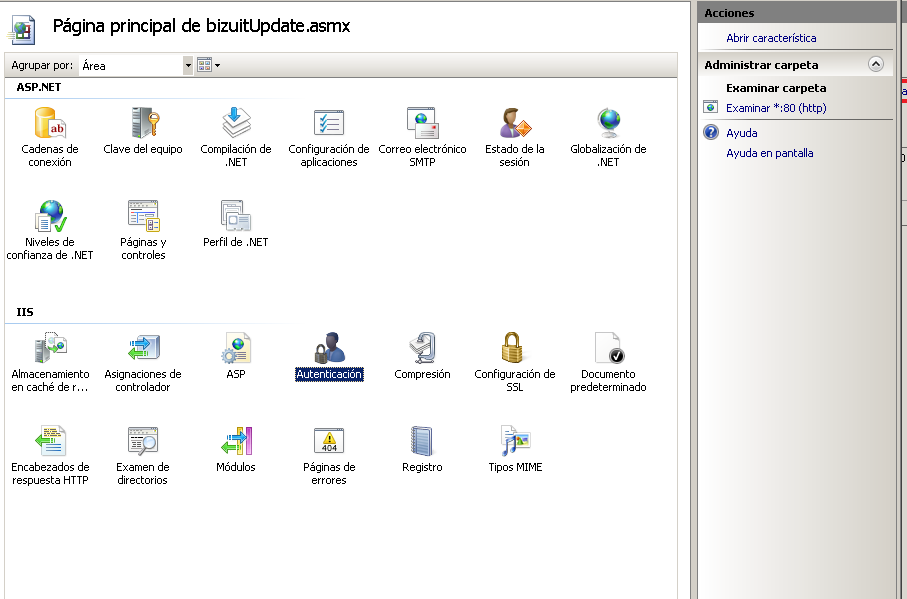
Task: Select Compilación de .NET icon
Action: click(x=236, y=123)
